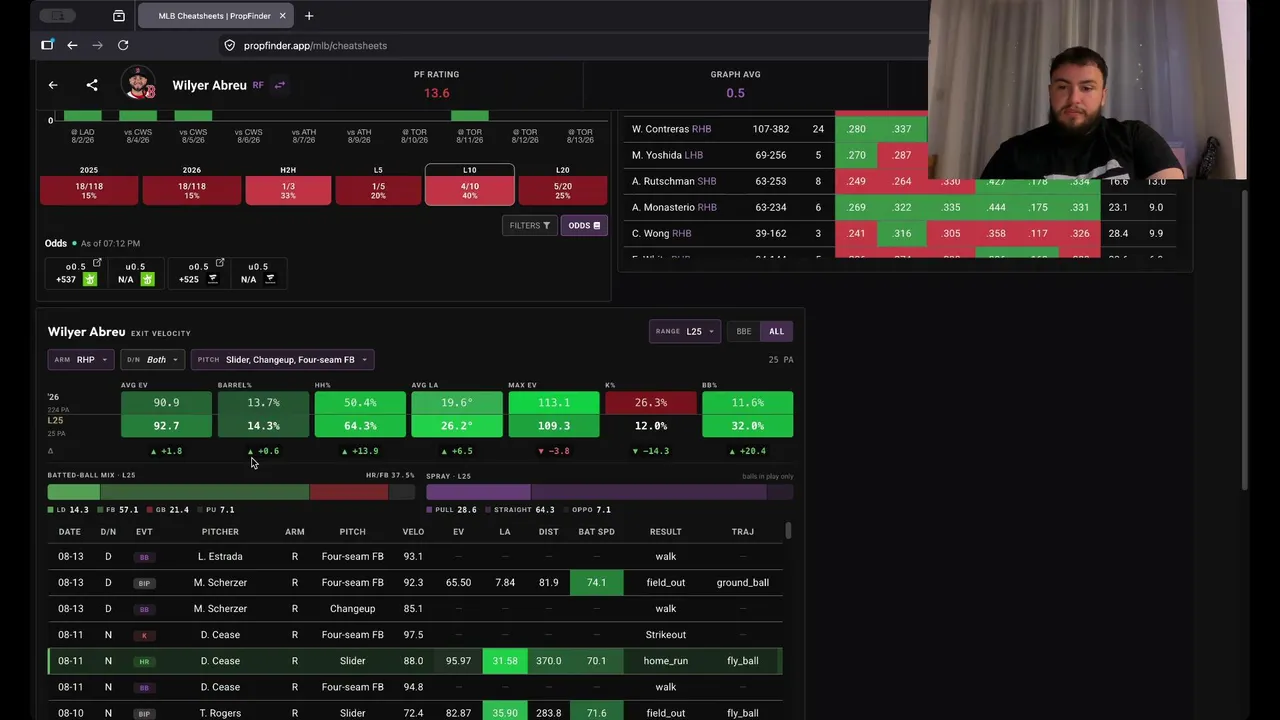The width and height of the screenshot is (1280, 720).
Task: Click the DraftKings logo beside the first N/A
Action: click(x=148, y=279)
